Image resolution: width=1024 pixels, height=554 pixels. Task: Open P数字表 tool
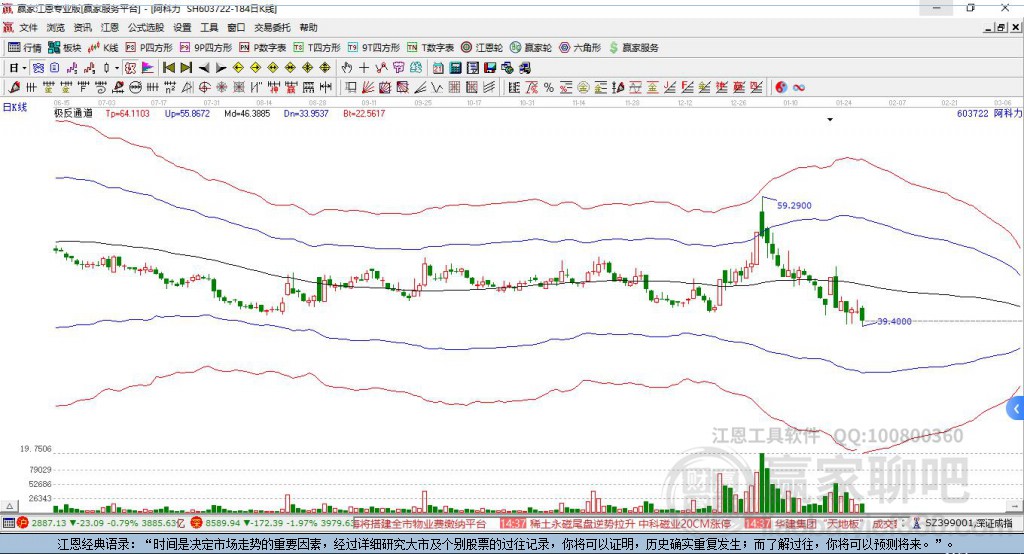pos(263,48)
